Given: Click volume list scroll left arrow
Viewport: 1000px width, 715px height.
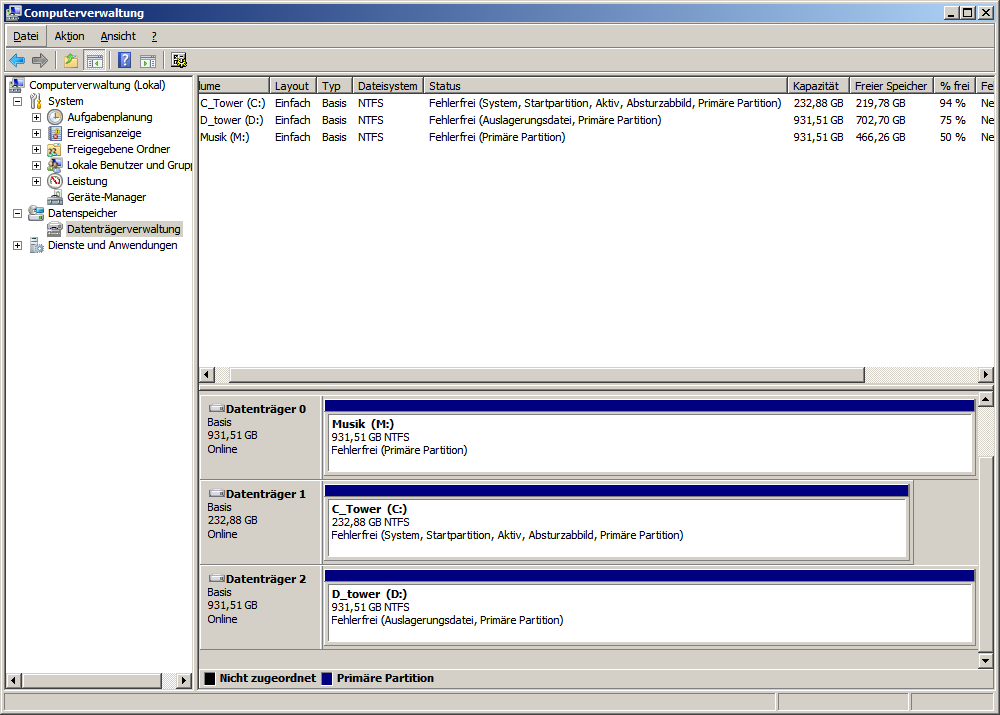Looking at the screenshot, I should [x=207, y=374].
